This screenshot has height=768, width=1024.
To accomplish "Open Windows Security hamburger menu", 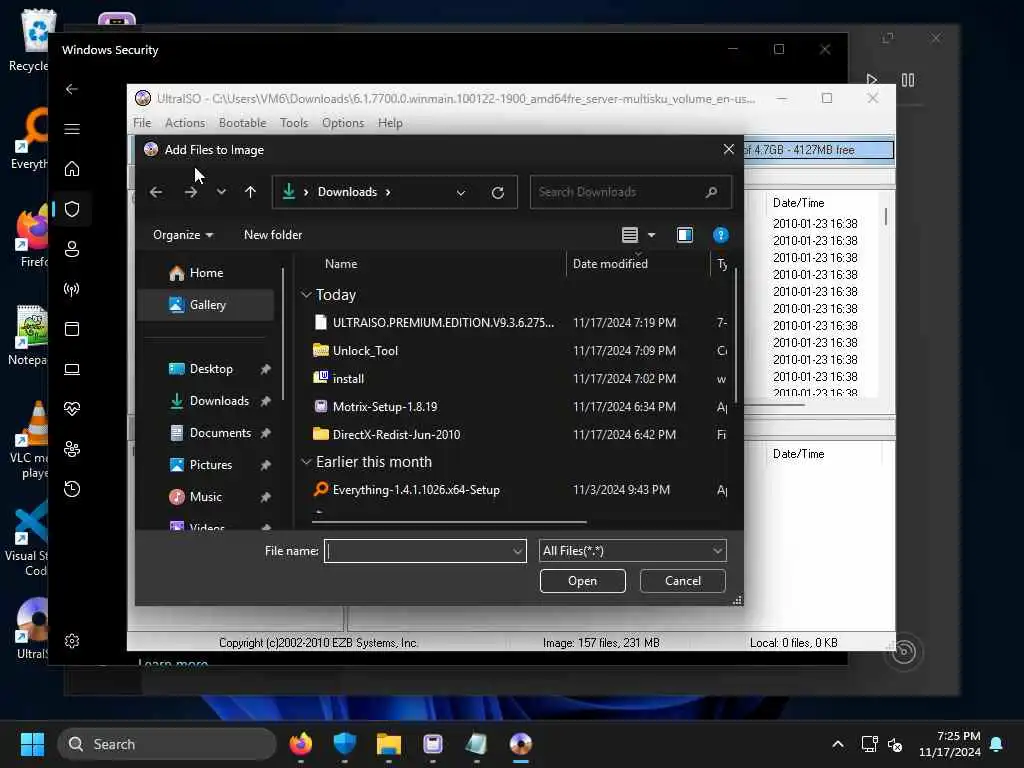I will 72,129.
